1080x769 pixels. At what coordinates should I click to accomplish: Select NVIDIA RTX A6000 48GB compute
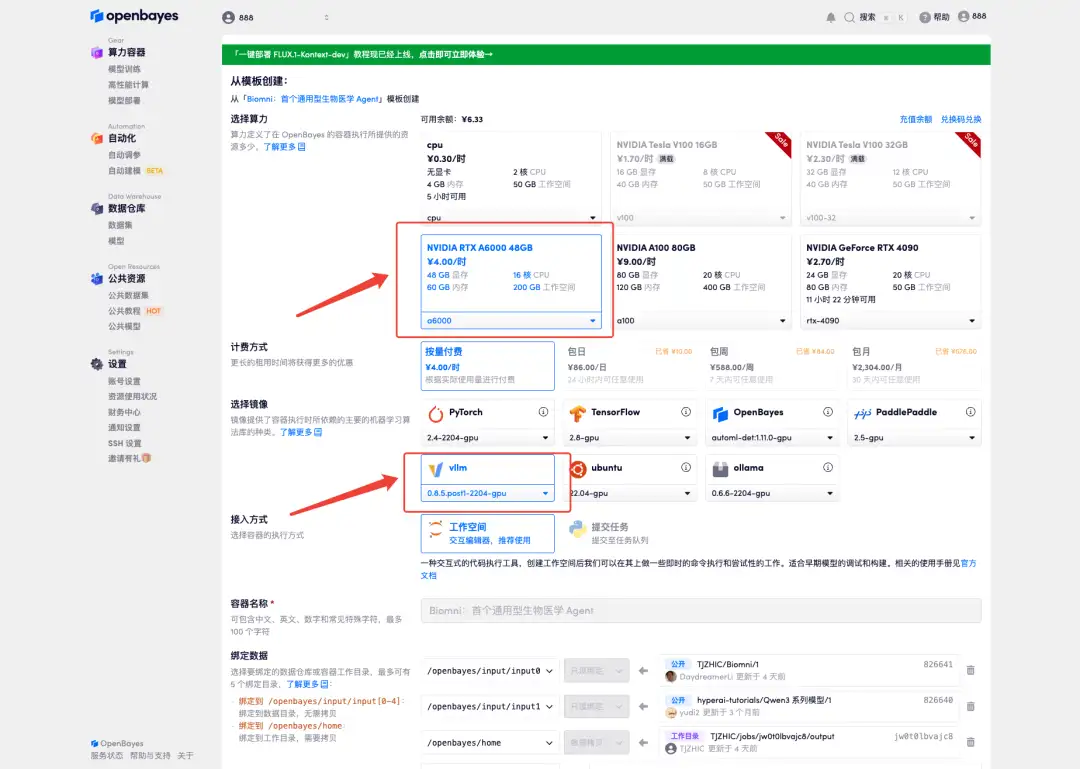pyautogui.click(x=510, y=281)
